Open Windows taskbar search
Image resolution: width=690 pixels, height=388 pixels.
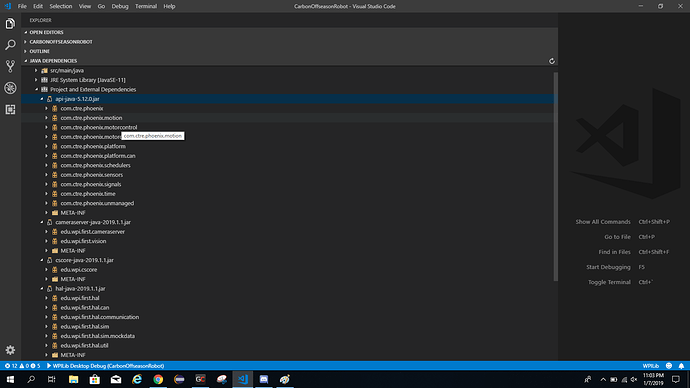point(31,379)
